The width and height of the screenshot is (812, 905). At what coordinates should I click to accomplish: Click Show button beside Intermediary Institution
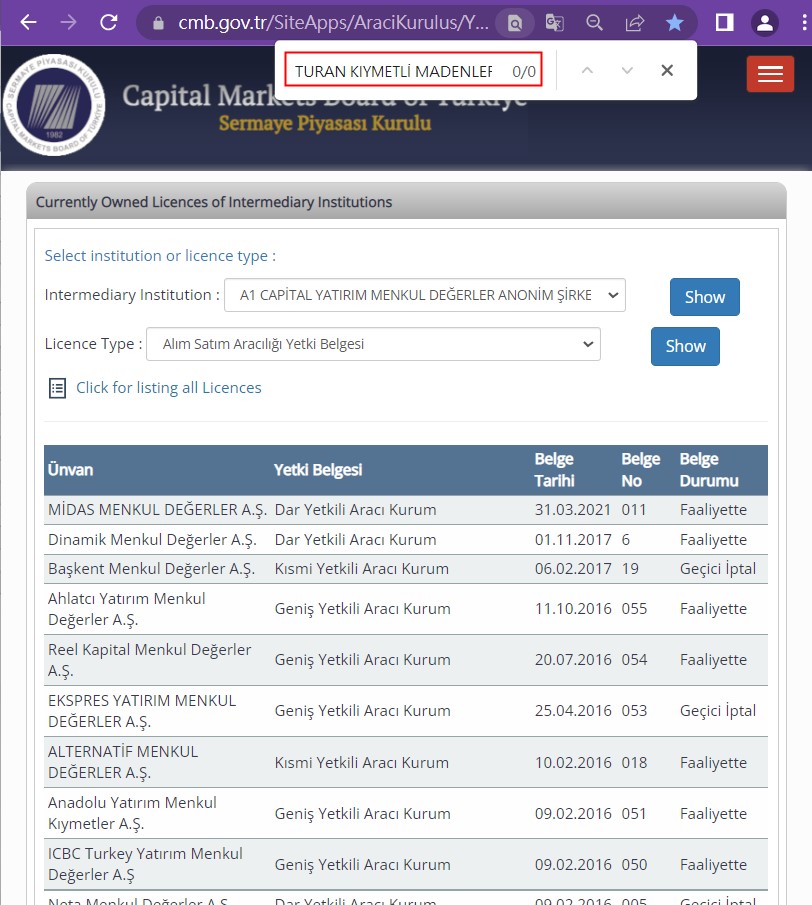(704, 297)
